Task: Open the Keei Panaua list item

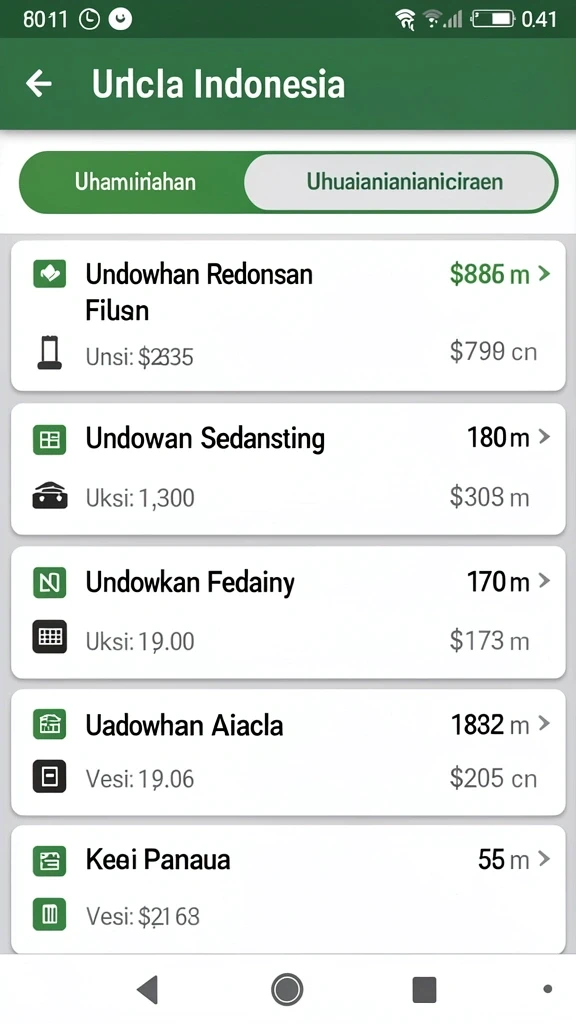Action: click(288, 889)
